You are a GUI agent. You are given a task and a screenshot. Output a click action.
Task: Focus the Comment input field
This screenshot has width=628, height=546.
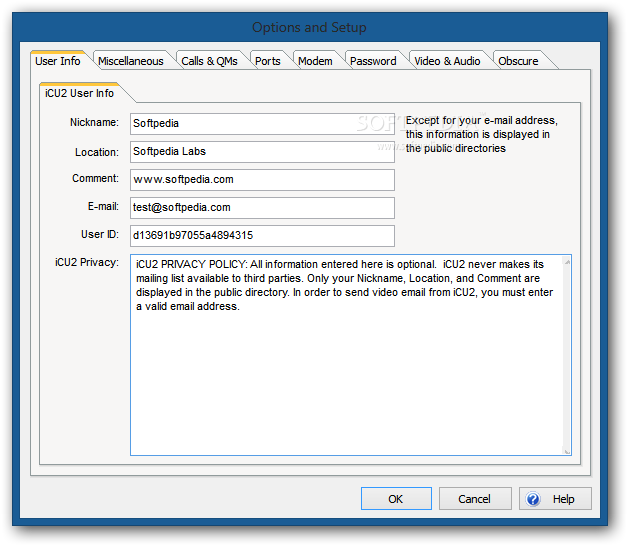click(262, 179)
